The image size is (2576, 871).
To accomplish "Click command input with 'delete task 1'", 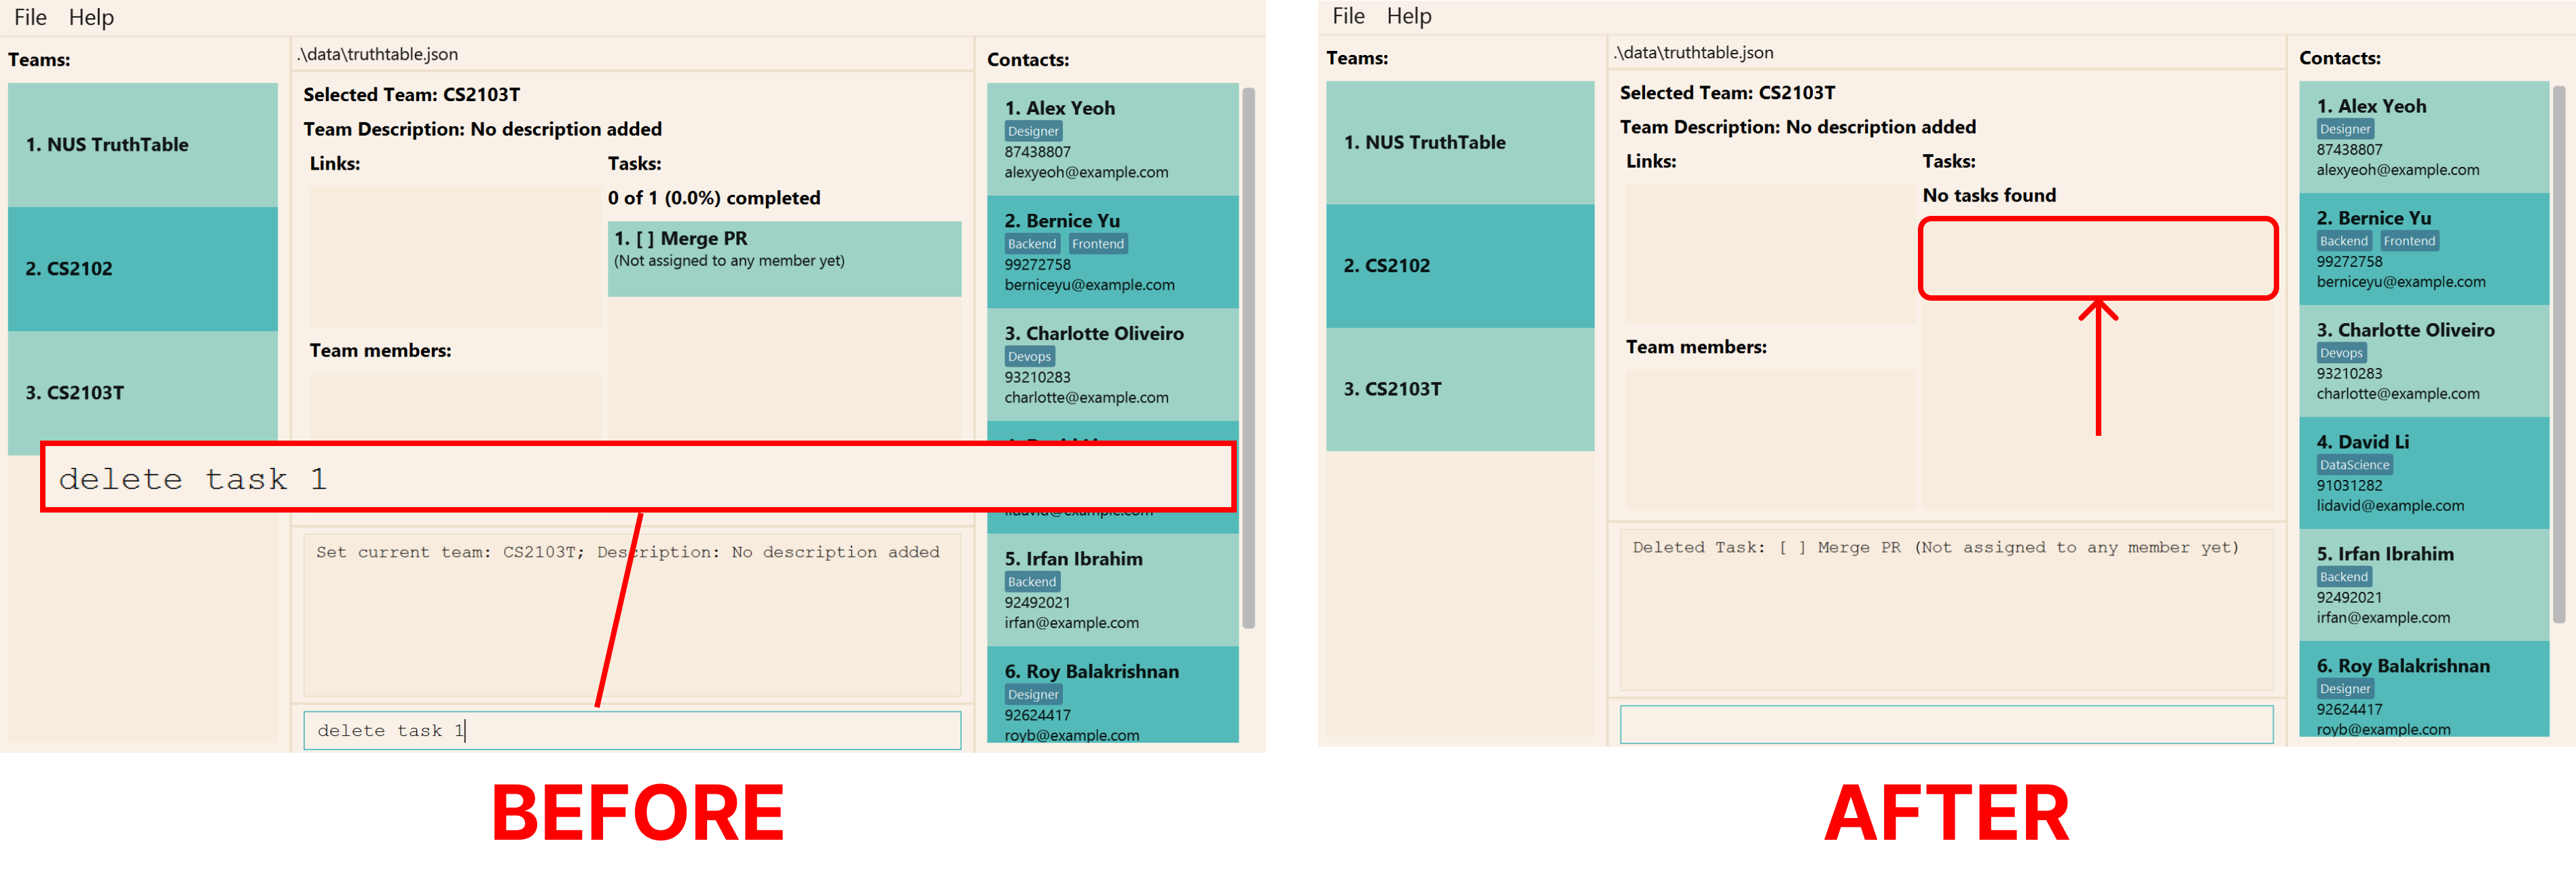I will [632, 731].
